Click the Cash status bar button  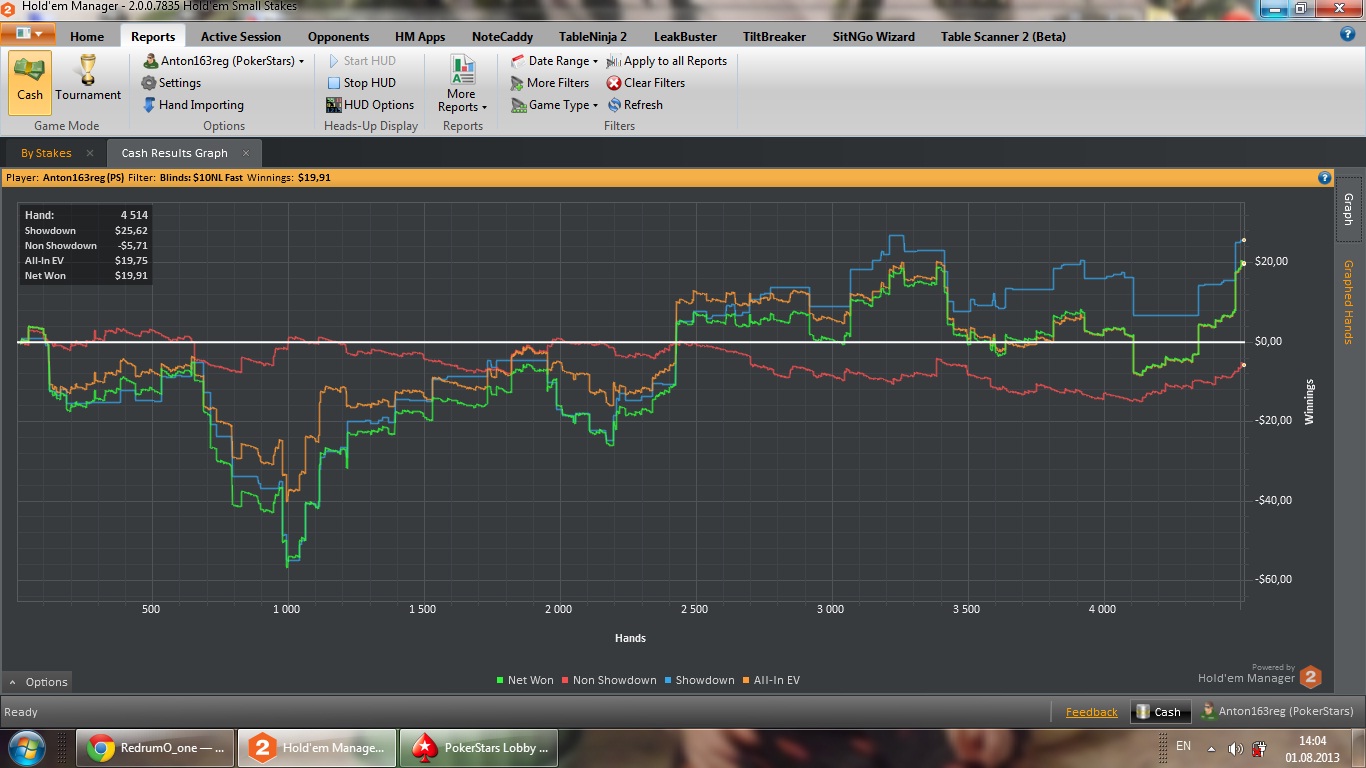(1159, 712)
